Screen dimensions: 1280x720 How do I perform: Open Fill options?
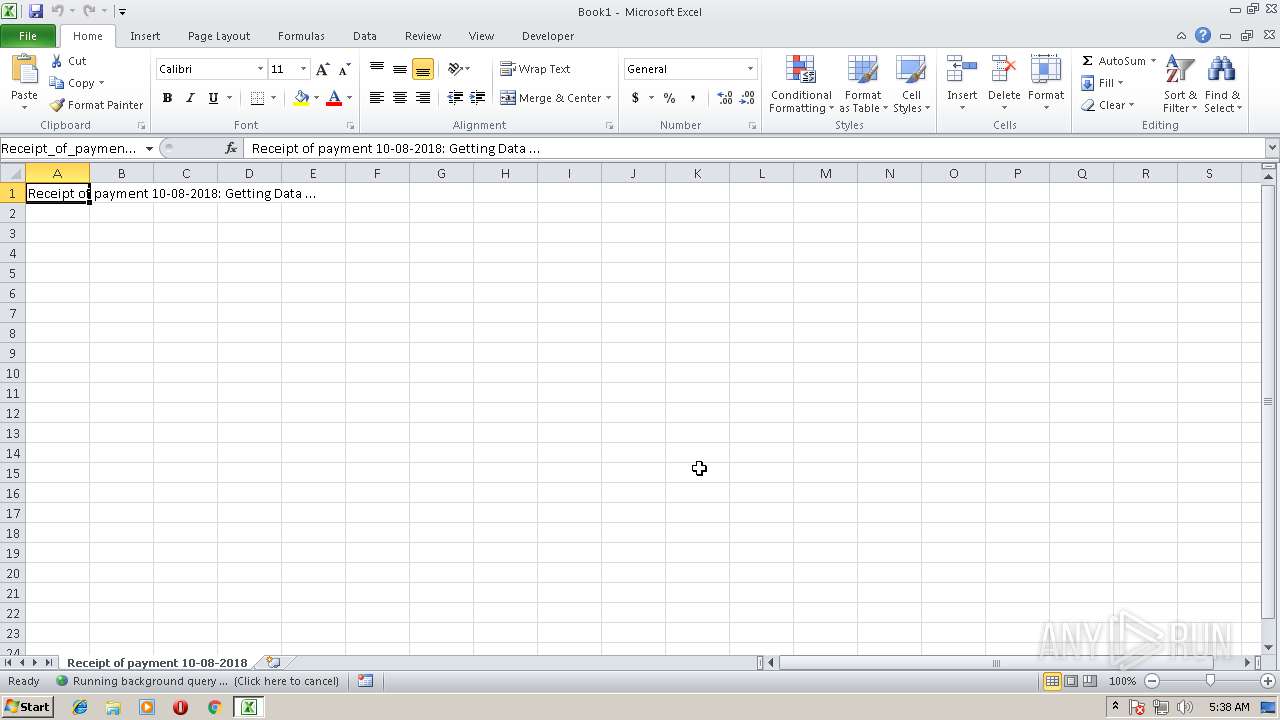pyautogui.click(x=1102, y=83)
